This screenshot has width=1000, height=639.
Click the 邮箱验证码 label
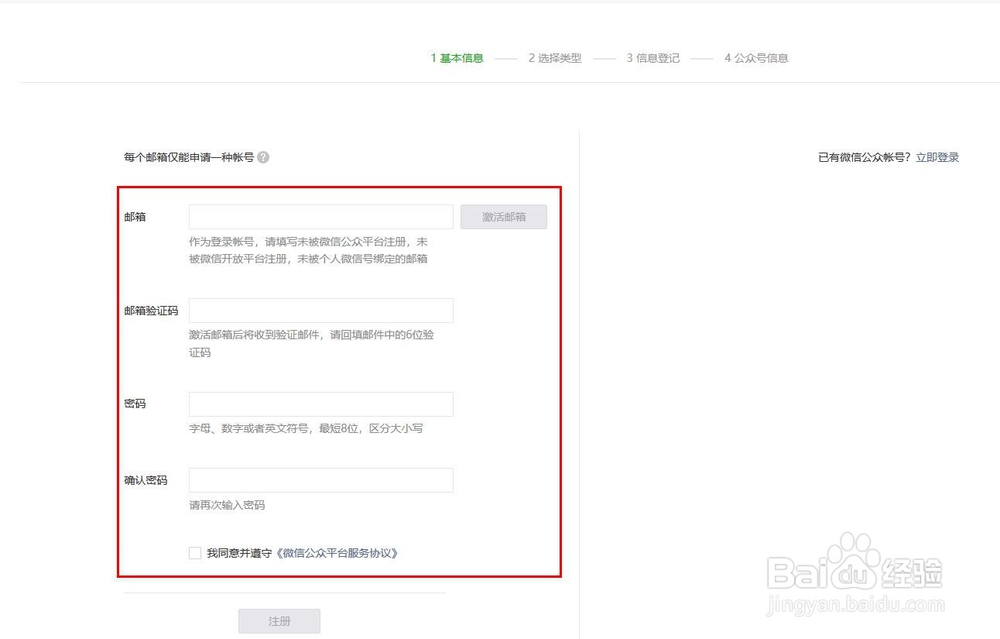(151, 311)
